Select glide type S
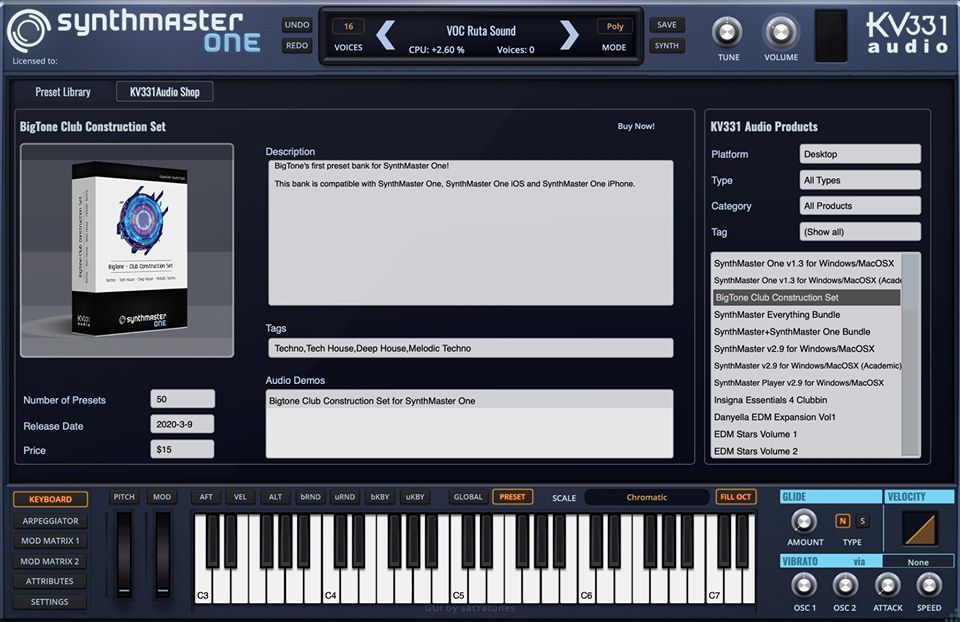 point(862,521)
